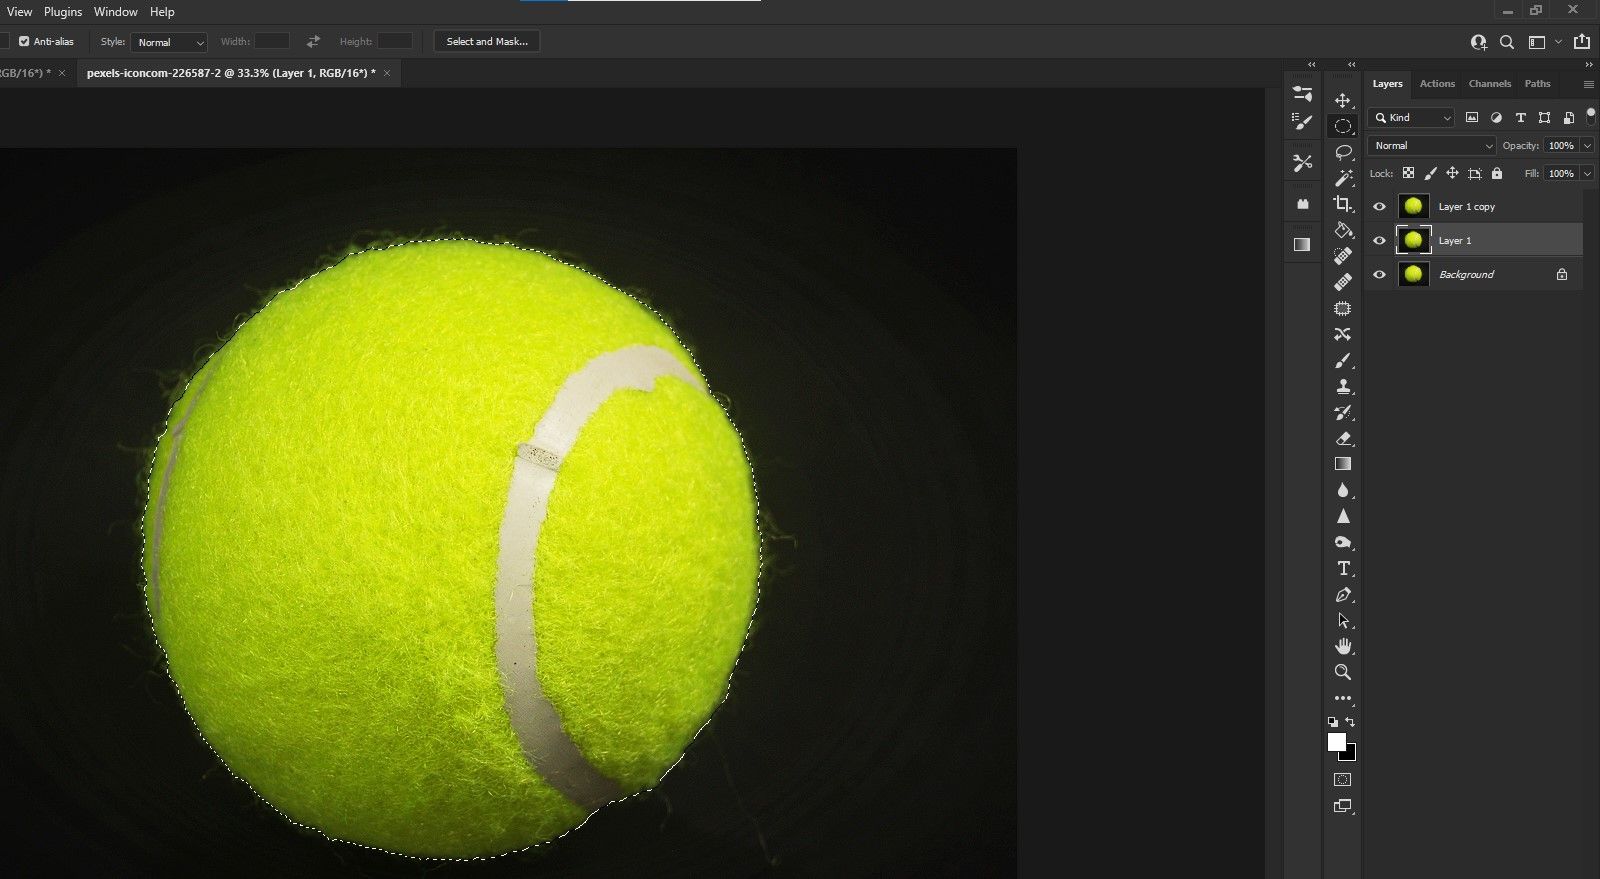
Task: Switch to the Paths tab
Action: point(1538,84)
